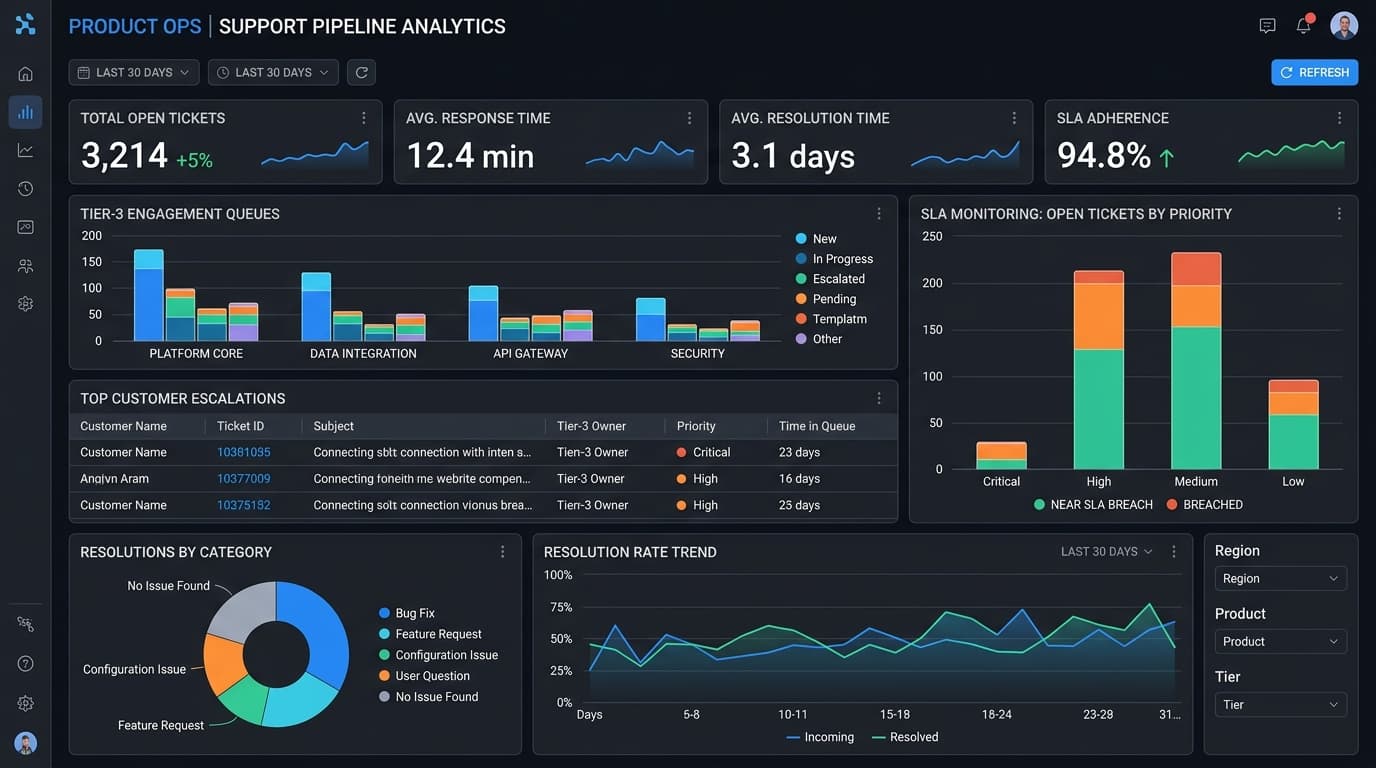
Task: Open Tier-3 Engagement Queues options menu
Action: tap(879, 214)
